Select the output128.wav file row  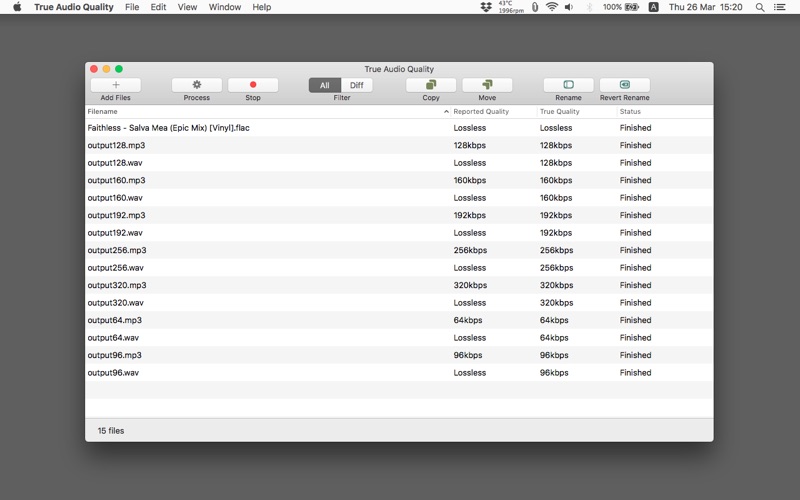399,163
